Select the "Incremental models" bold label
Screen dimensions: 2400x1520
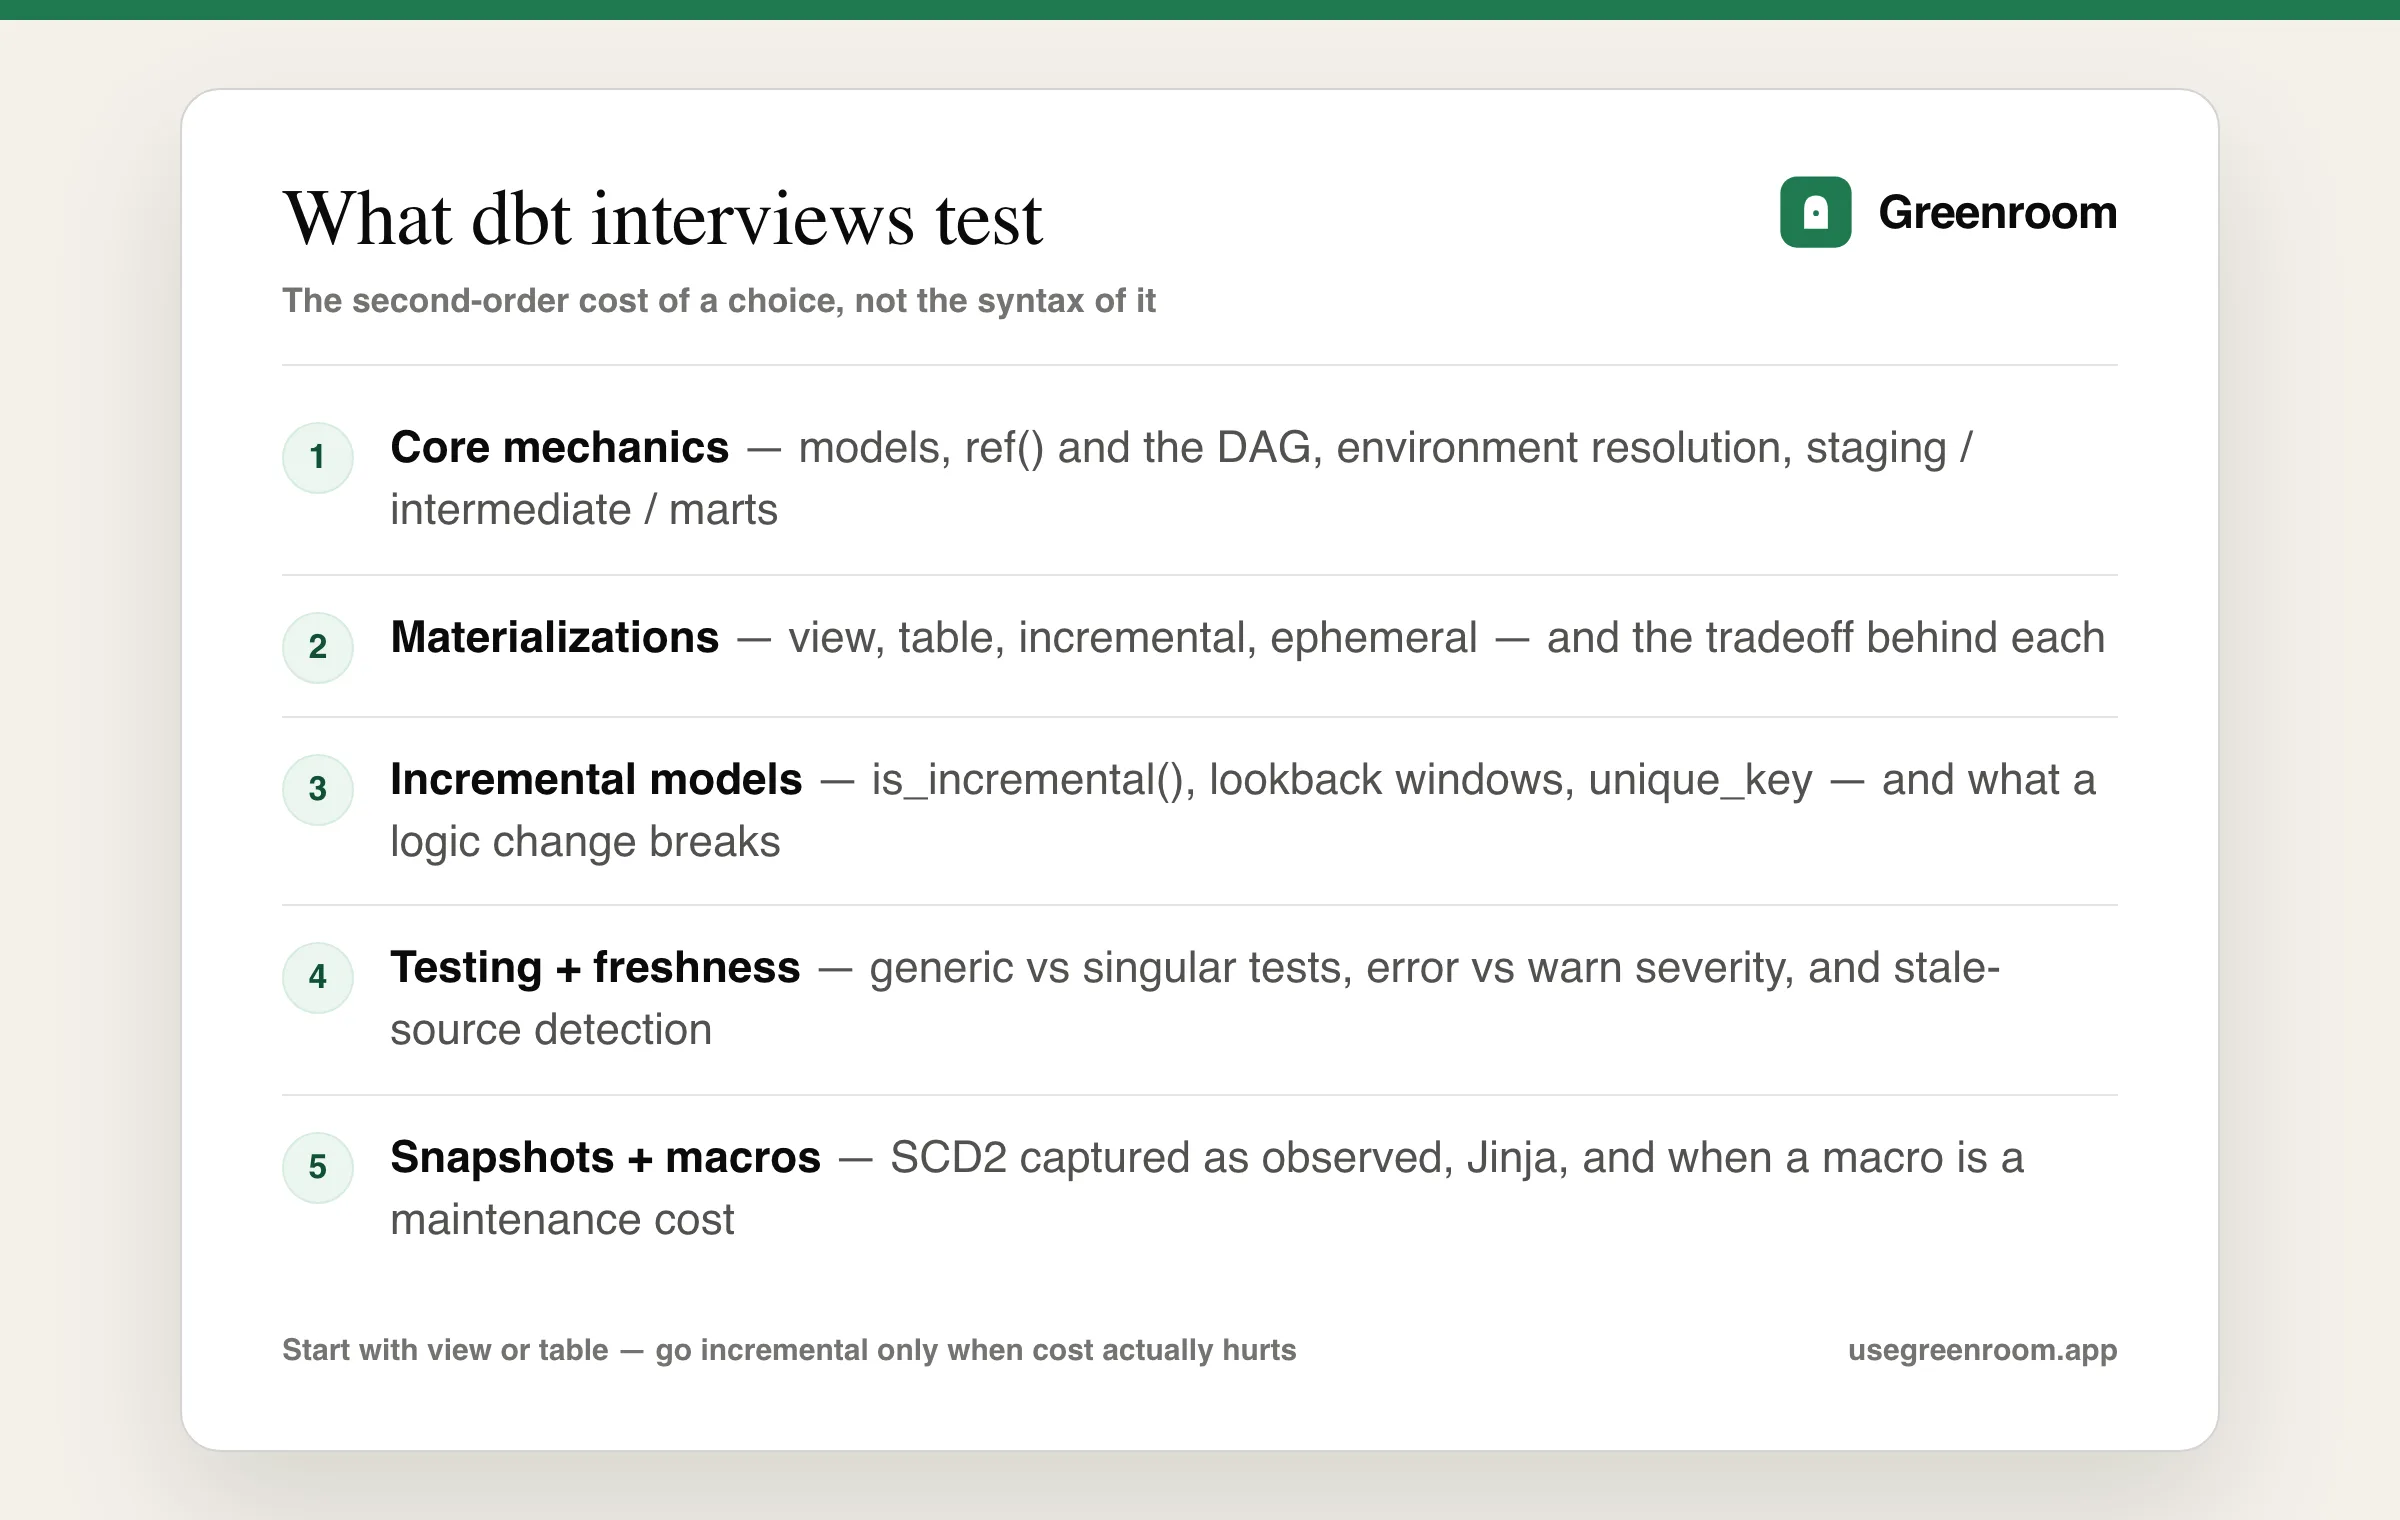coord(596,779)
